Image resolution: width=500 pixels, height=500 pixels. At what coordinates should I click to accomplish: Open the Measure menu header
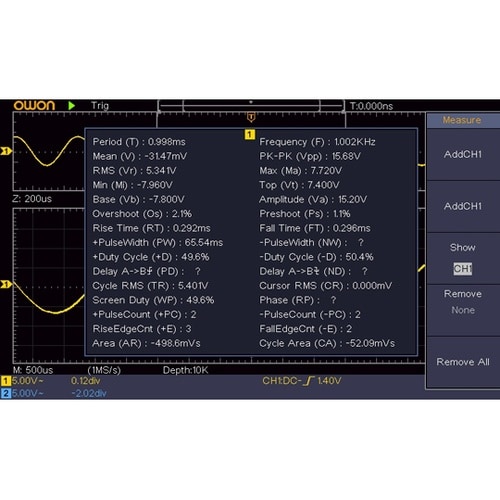click(x=463, y=120)
